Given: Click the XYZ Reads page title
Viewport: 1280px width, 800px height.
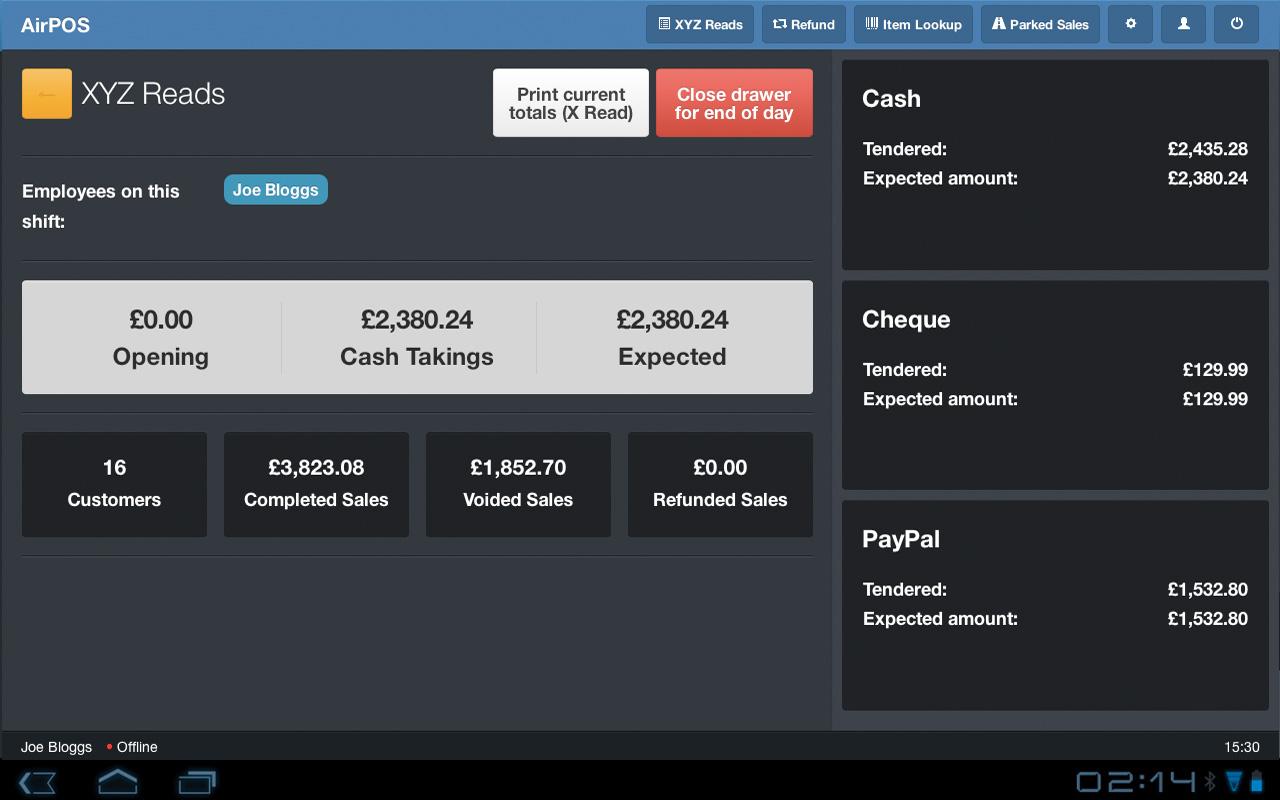Looking at the screenshot, I should (x=153, y=94).
